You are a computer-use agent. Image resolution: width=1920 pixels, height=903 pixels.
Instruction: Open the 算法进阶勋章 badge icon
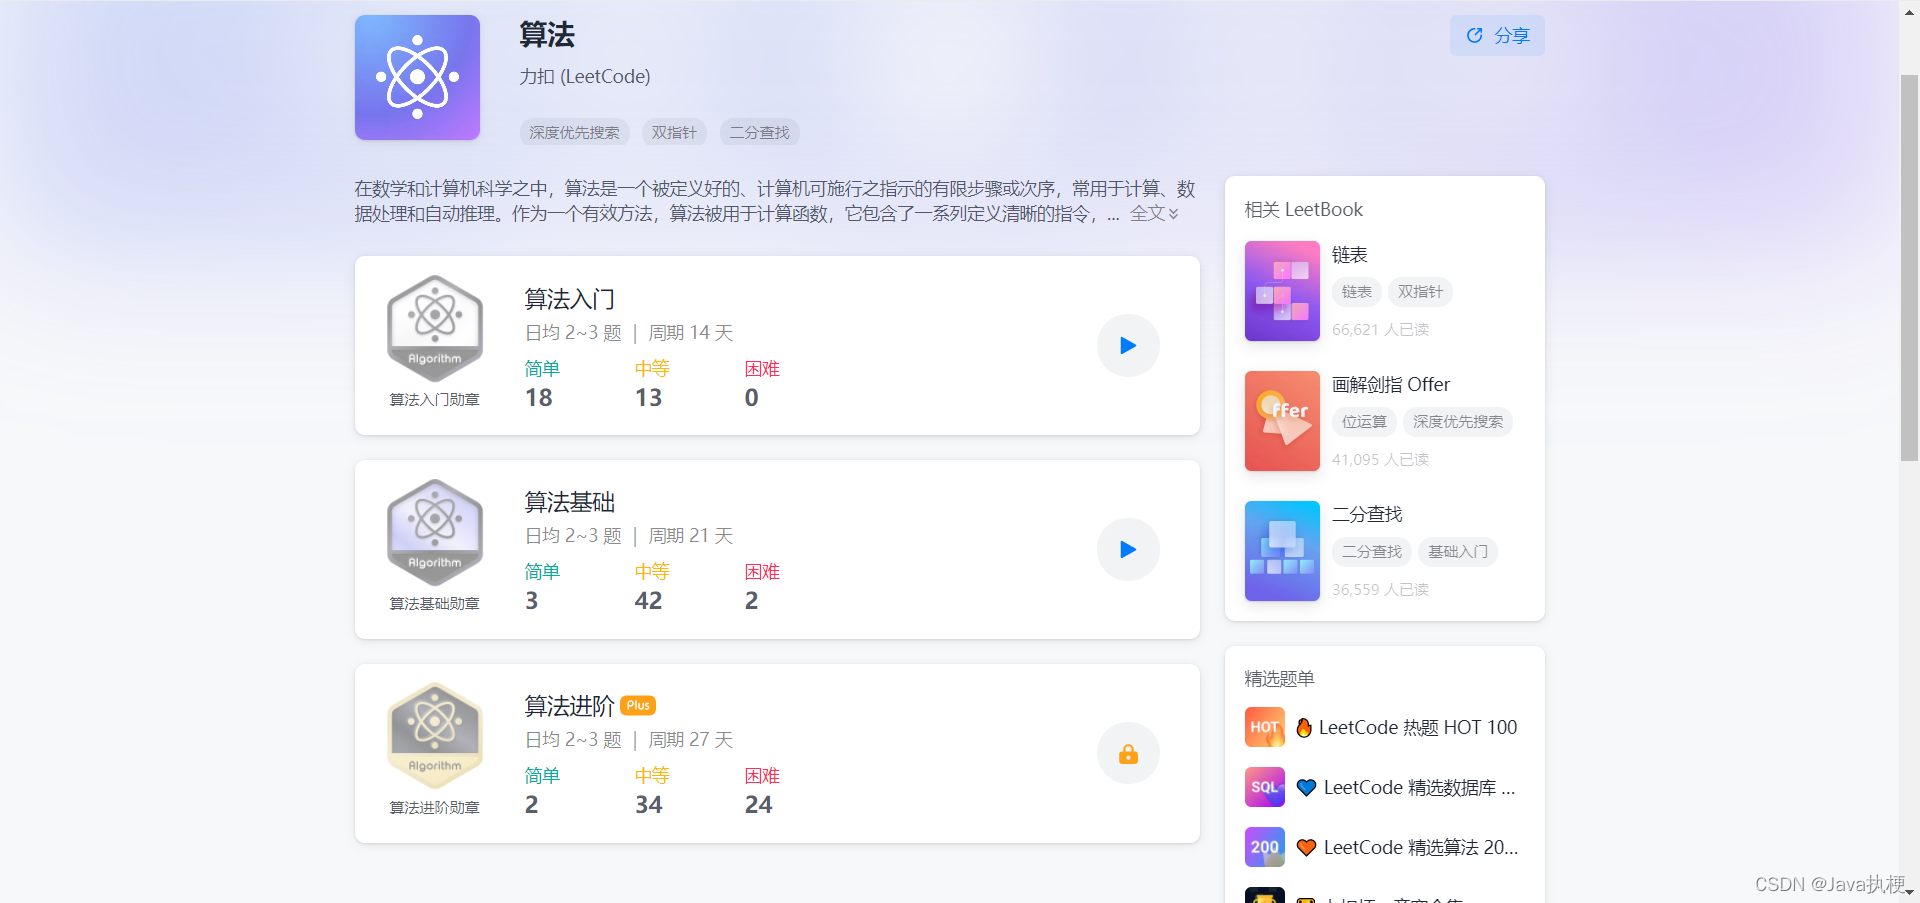click(435, 736)
